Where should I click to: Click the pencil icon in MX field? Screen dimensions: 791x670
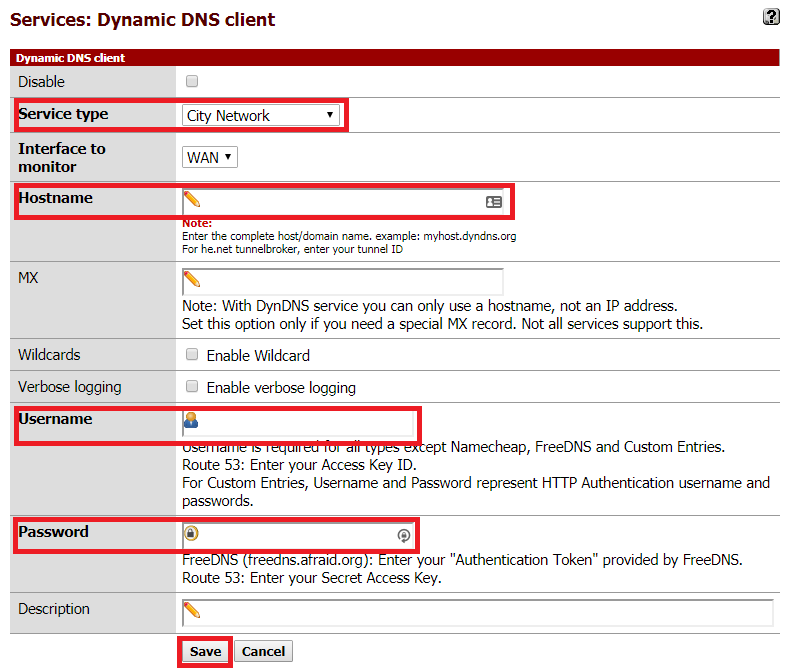pyautogui.click(x=192, y=279)
